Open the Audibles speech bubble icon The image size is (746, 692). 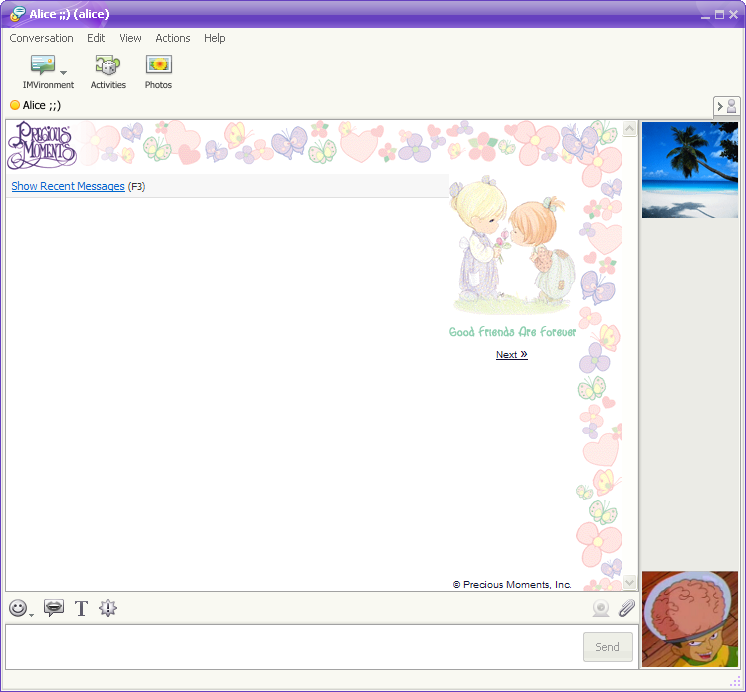coord(54,608)
